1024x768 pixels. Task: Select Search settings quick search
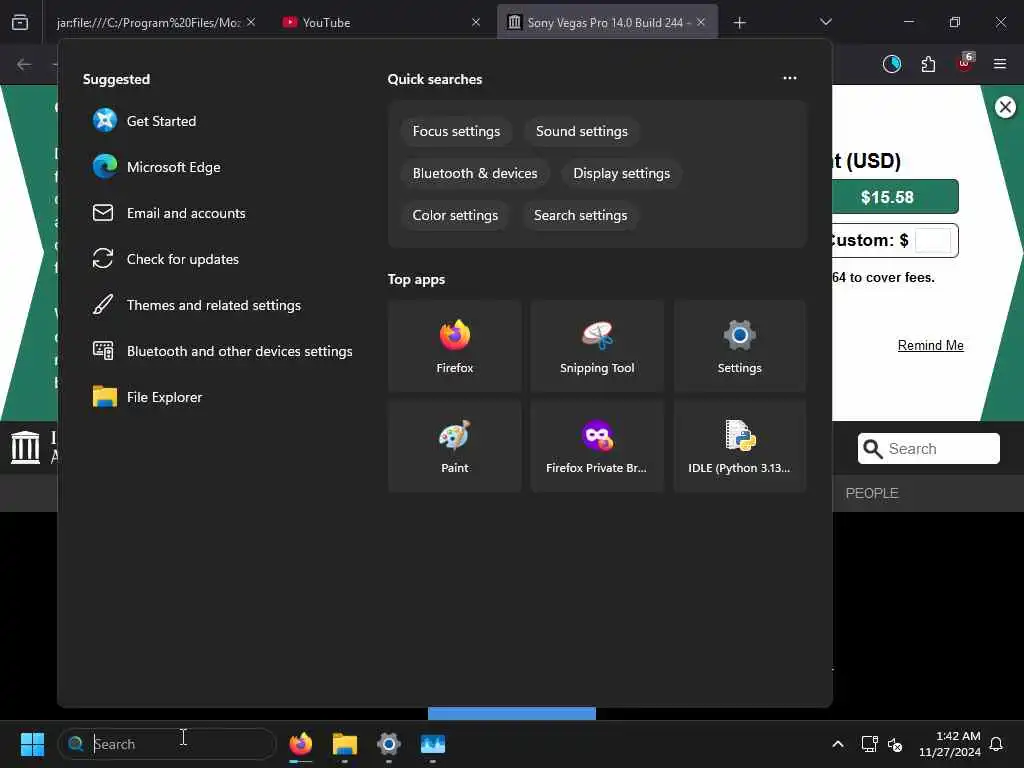pos(580,216)
